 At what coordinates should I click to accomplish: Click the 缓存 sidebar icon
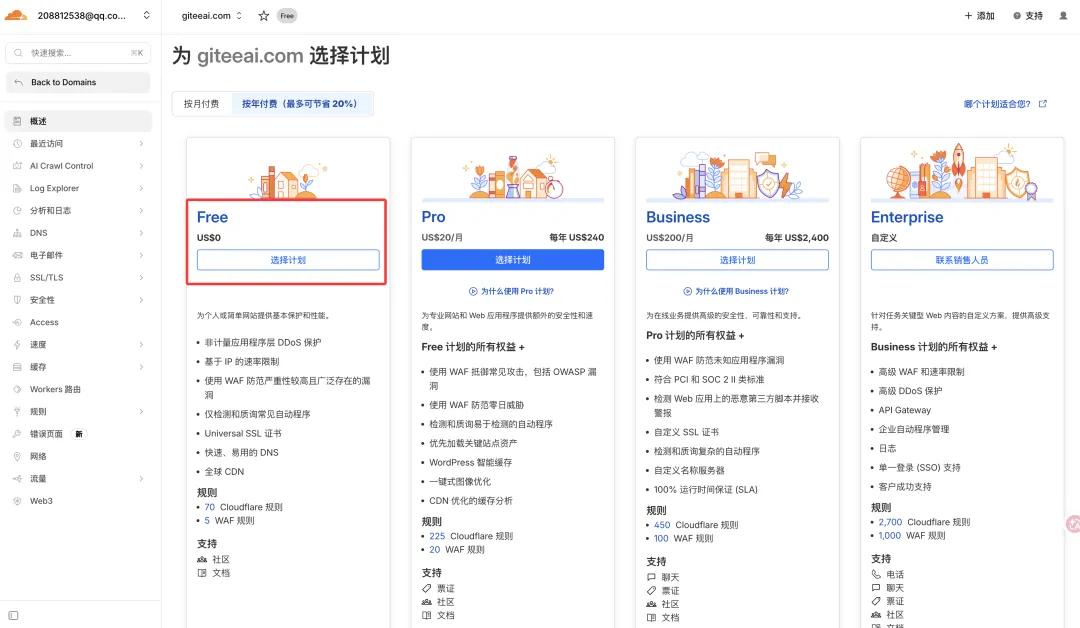[x=17, y=367]
